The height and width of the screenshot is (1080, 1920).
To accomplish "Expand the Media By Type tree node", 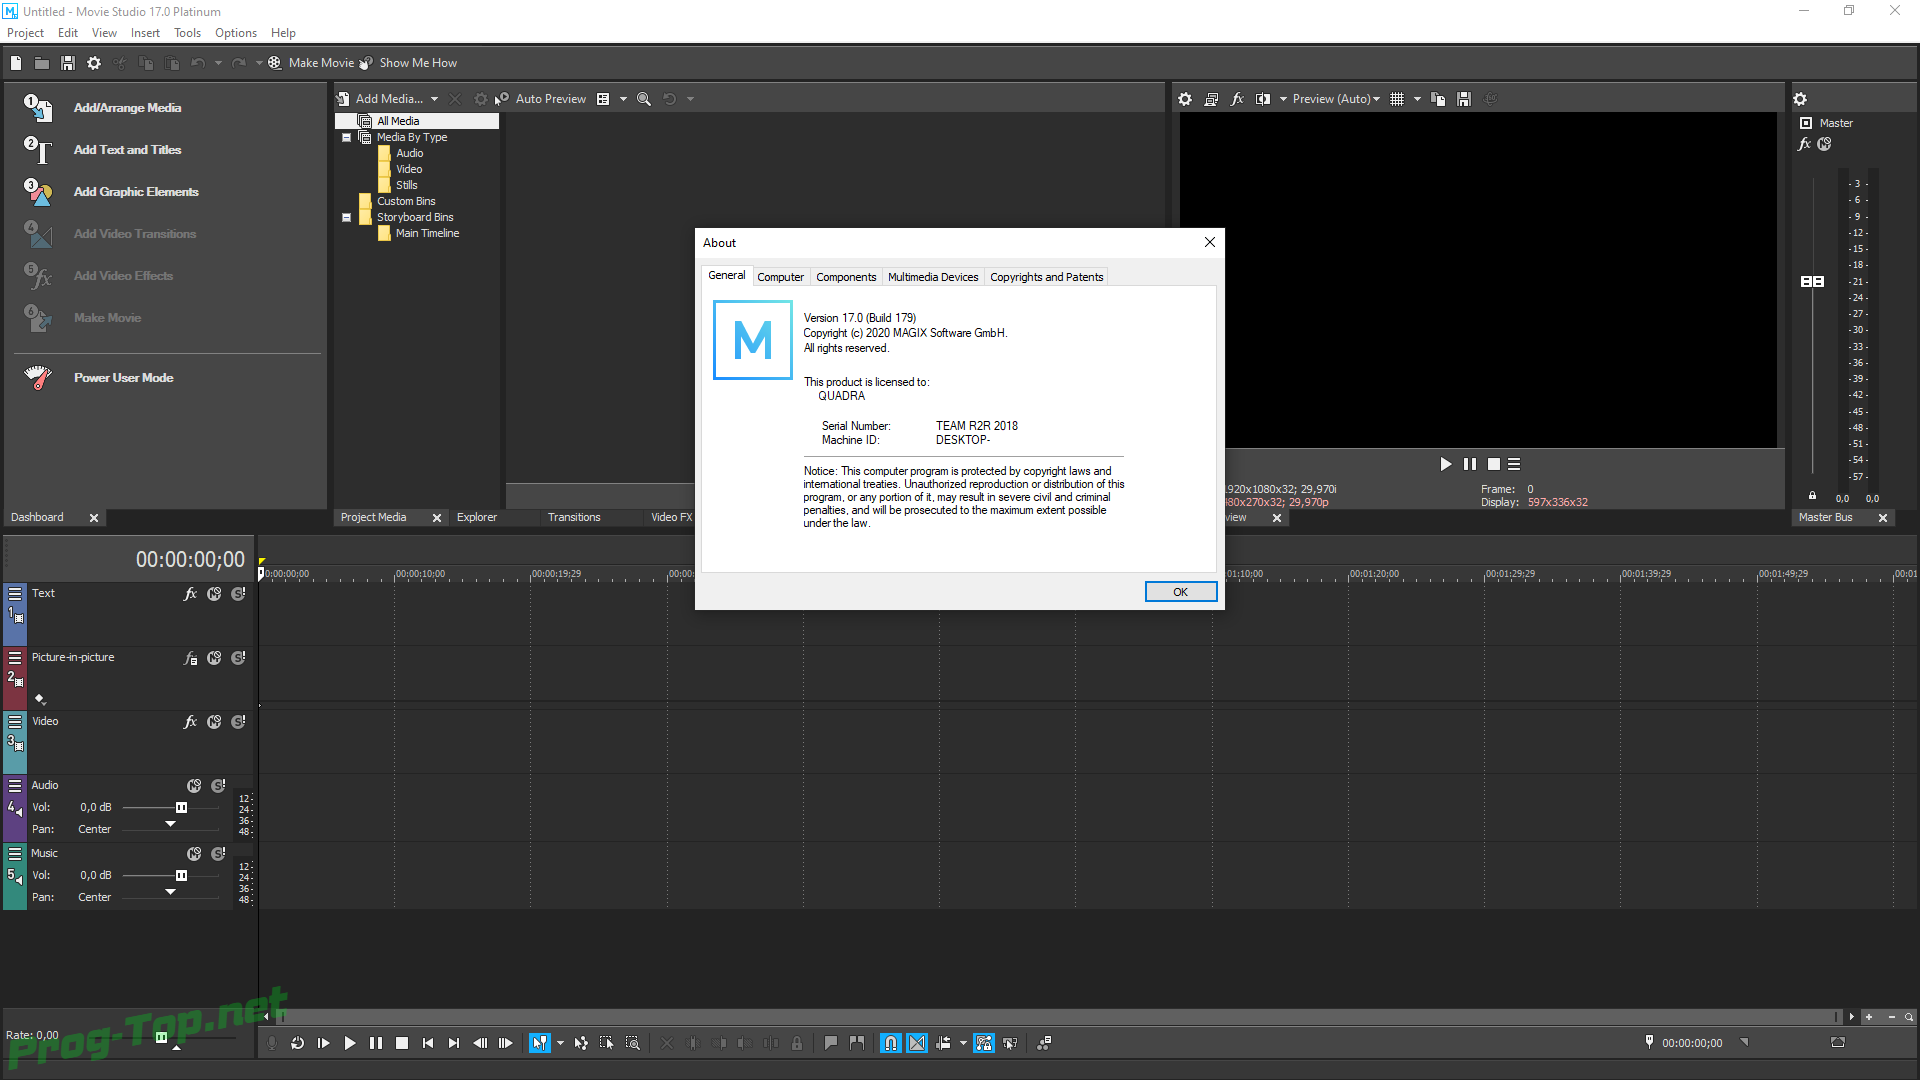I will coord(347,137).
